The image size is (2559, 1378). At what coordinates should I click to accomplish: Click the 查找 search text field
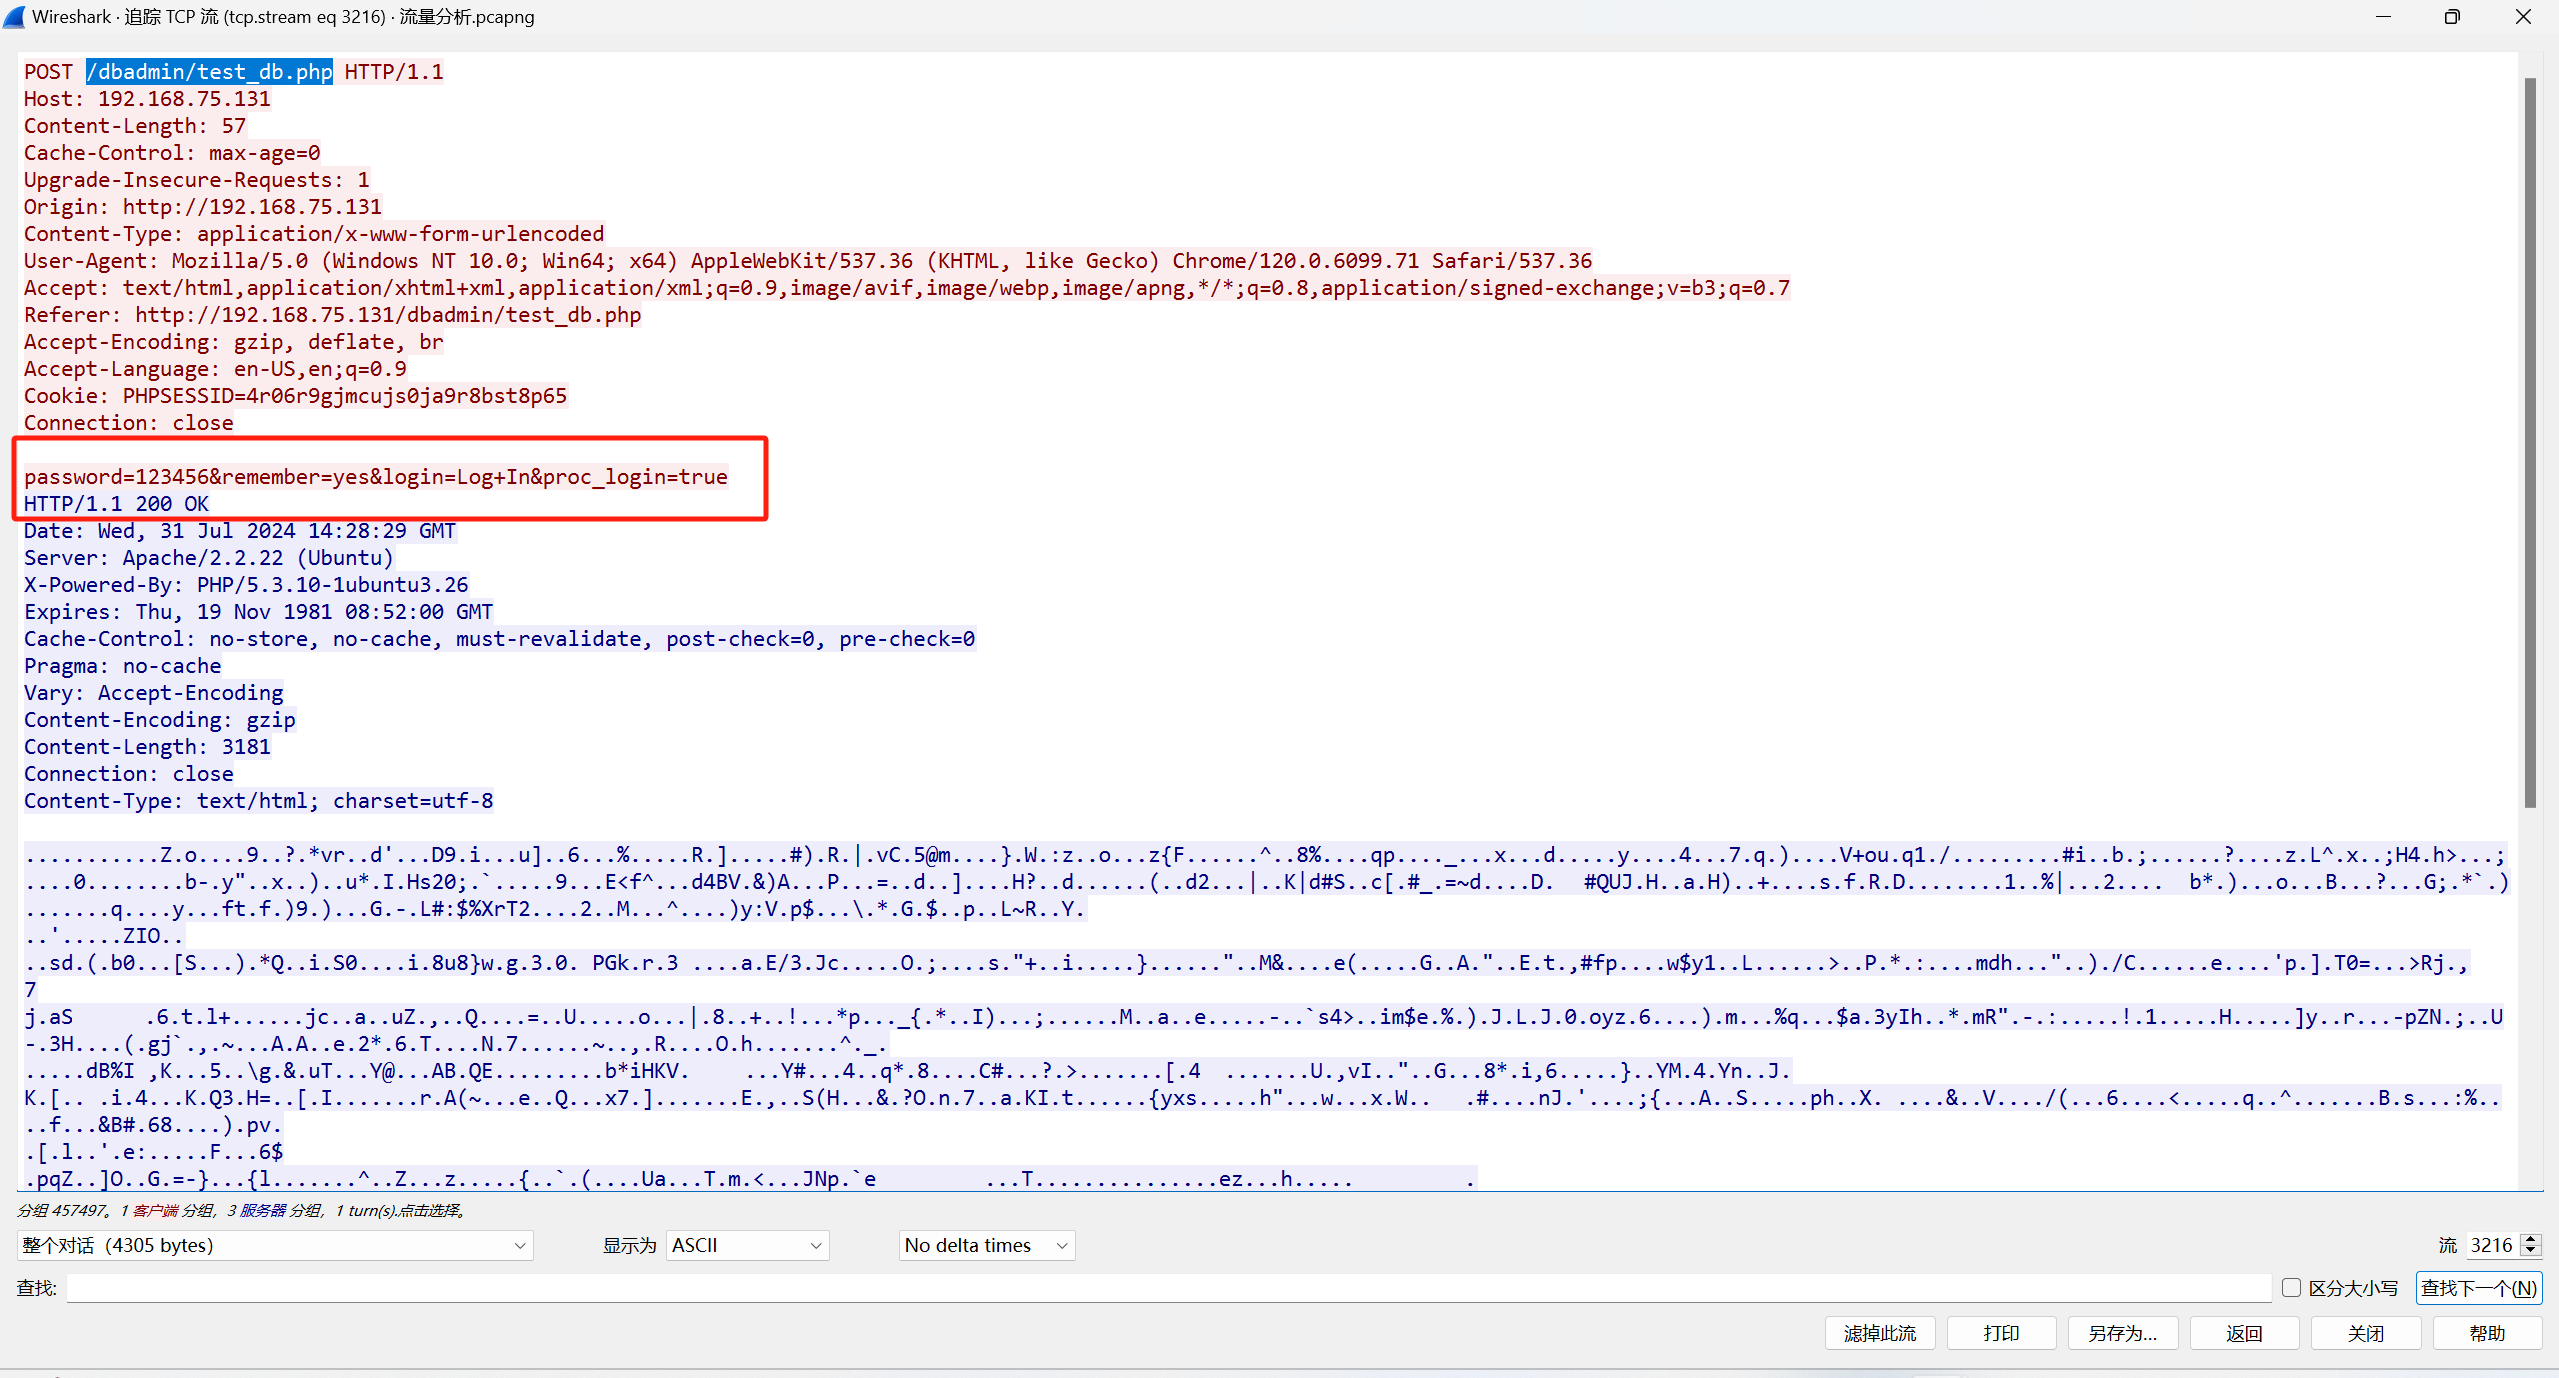pos(1168,1288)
